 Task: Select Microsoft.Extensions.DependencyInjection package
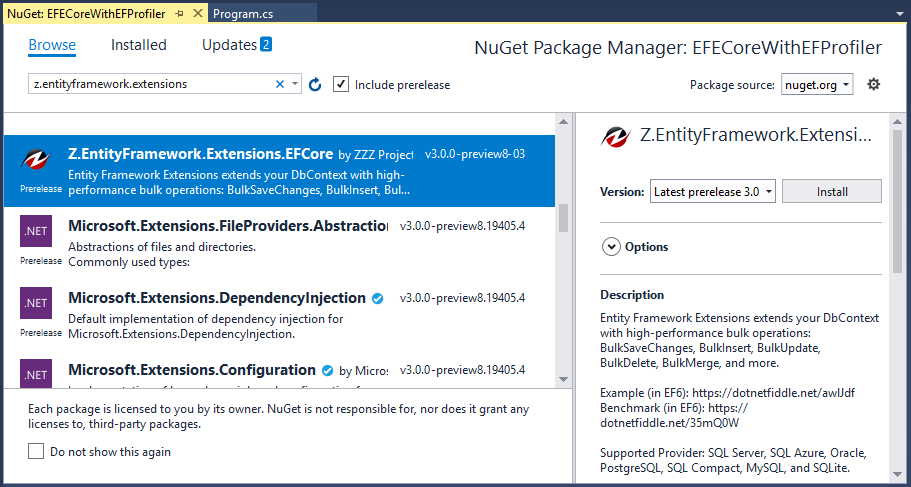(x=279, y=315)
